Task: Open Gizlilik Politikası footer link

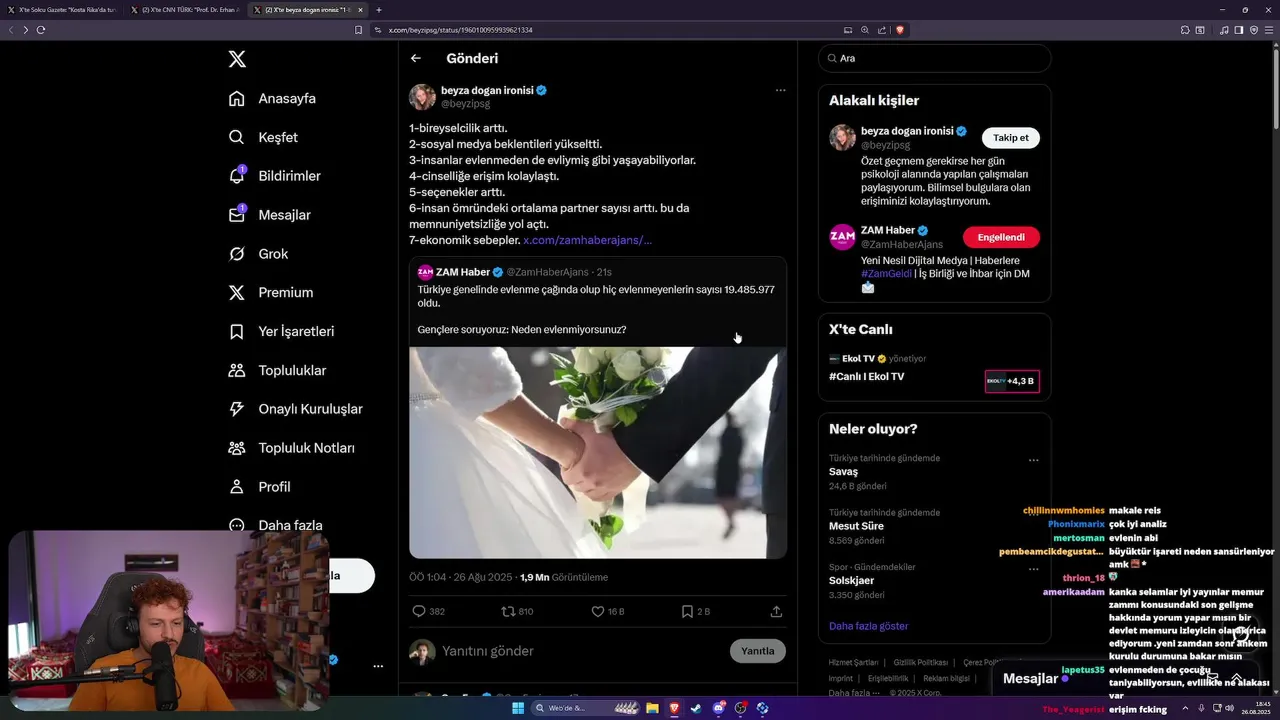Action: tap(920, 663)
